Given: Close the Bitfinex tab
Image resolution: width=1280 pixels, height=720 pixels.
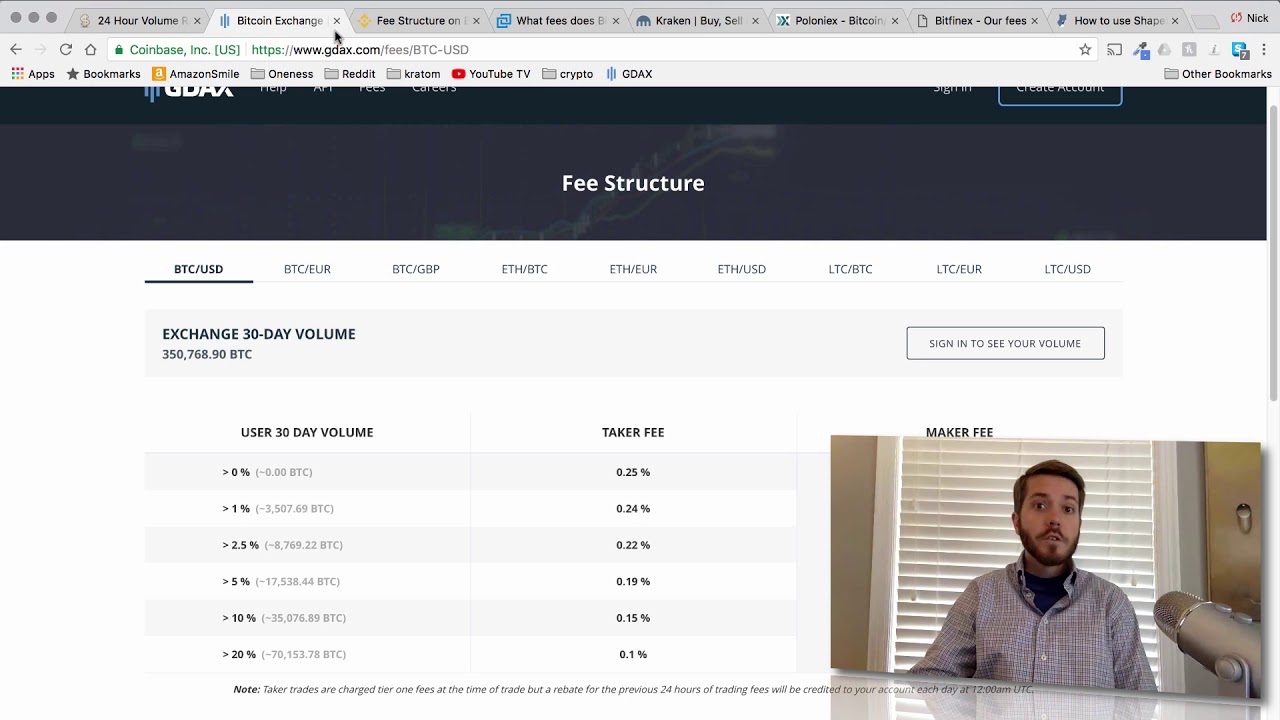Looking at the screenshot, I should click(1035, 21).
